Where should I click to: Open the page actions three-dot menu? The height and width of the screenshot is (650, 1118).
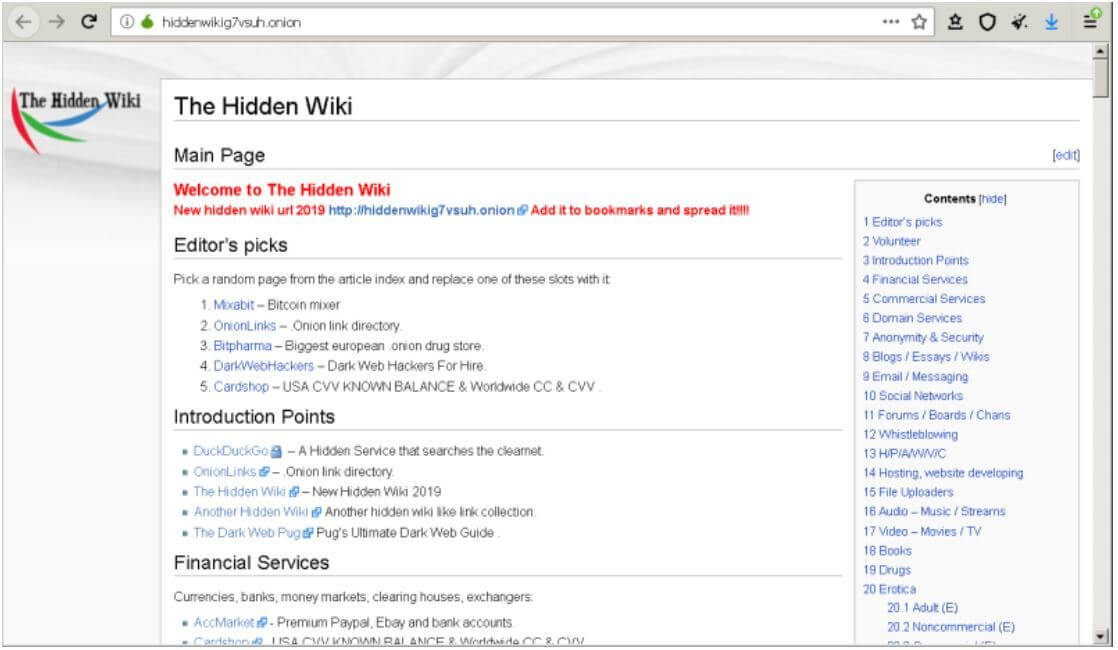[x=891, y=22]
